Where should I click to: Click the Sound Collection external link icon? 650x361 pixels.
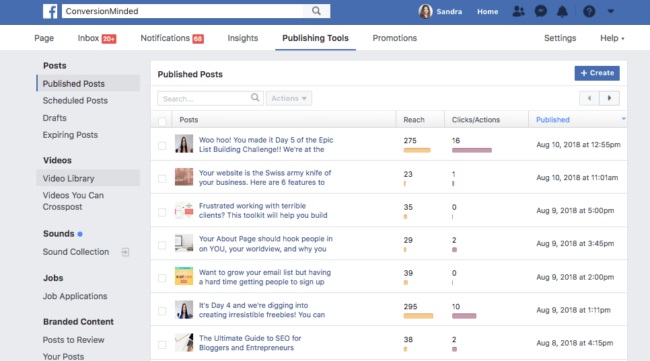[x=125, y=252]
